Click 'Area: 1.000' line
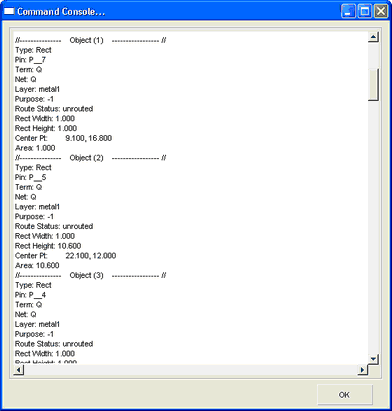Image resolution: width=392 pixels, height=411 pixels. coord(35,148)
